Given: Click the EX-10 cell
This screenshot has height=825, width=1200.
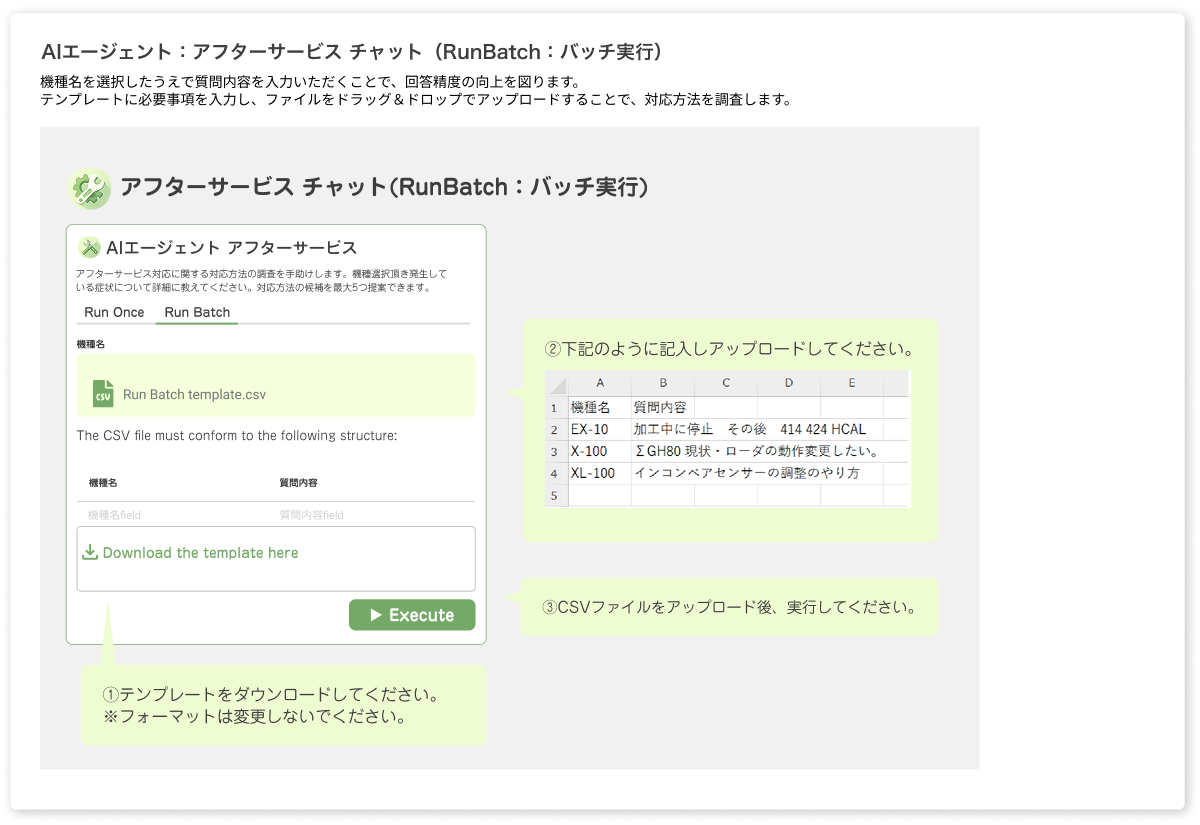Looking at the screenshot, I should coord(600,430).
